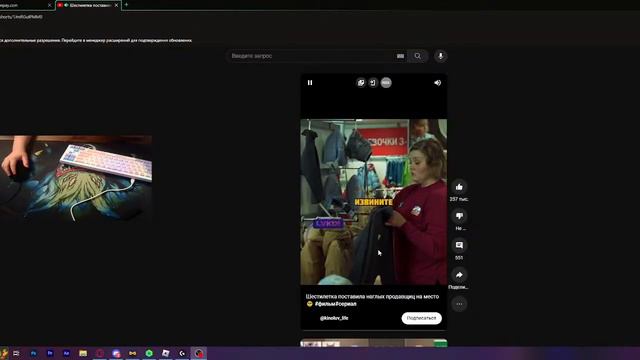
Task: Click the round gray overlay button
Action: pyautogui.click(x=386, y=83)
